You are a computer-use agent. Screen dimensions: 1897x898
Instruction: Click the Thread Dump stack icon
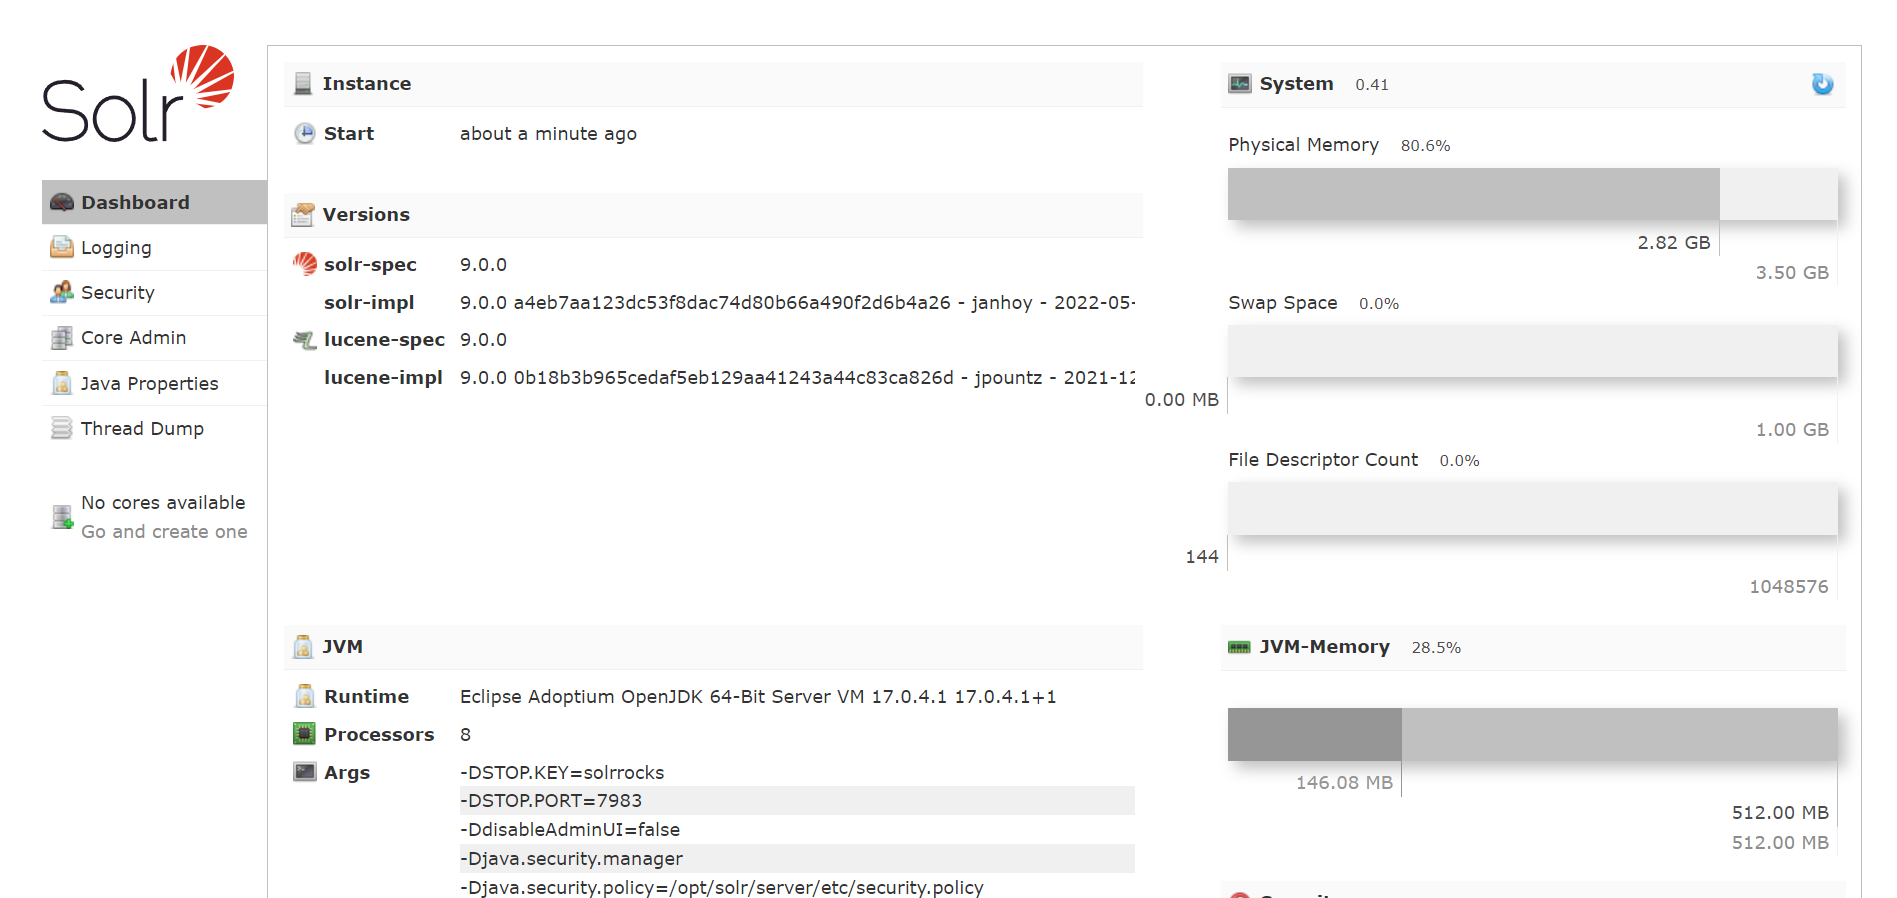coord(62,428)
